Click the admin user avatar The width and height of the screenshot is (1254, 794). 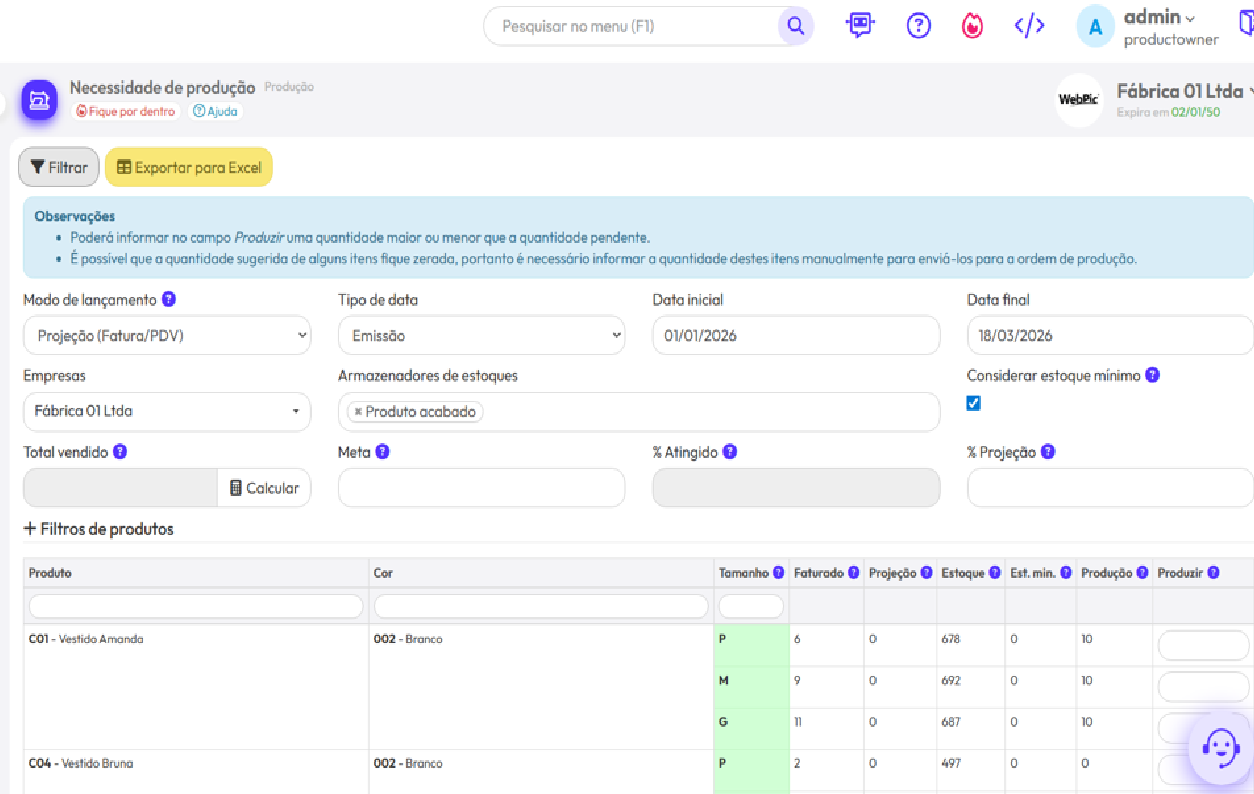coord(1095,27)
